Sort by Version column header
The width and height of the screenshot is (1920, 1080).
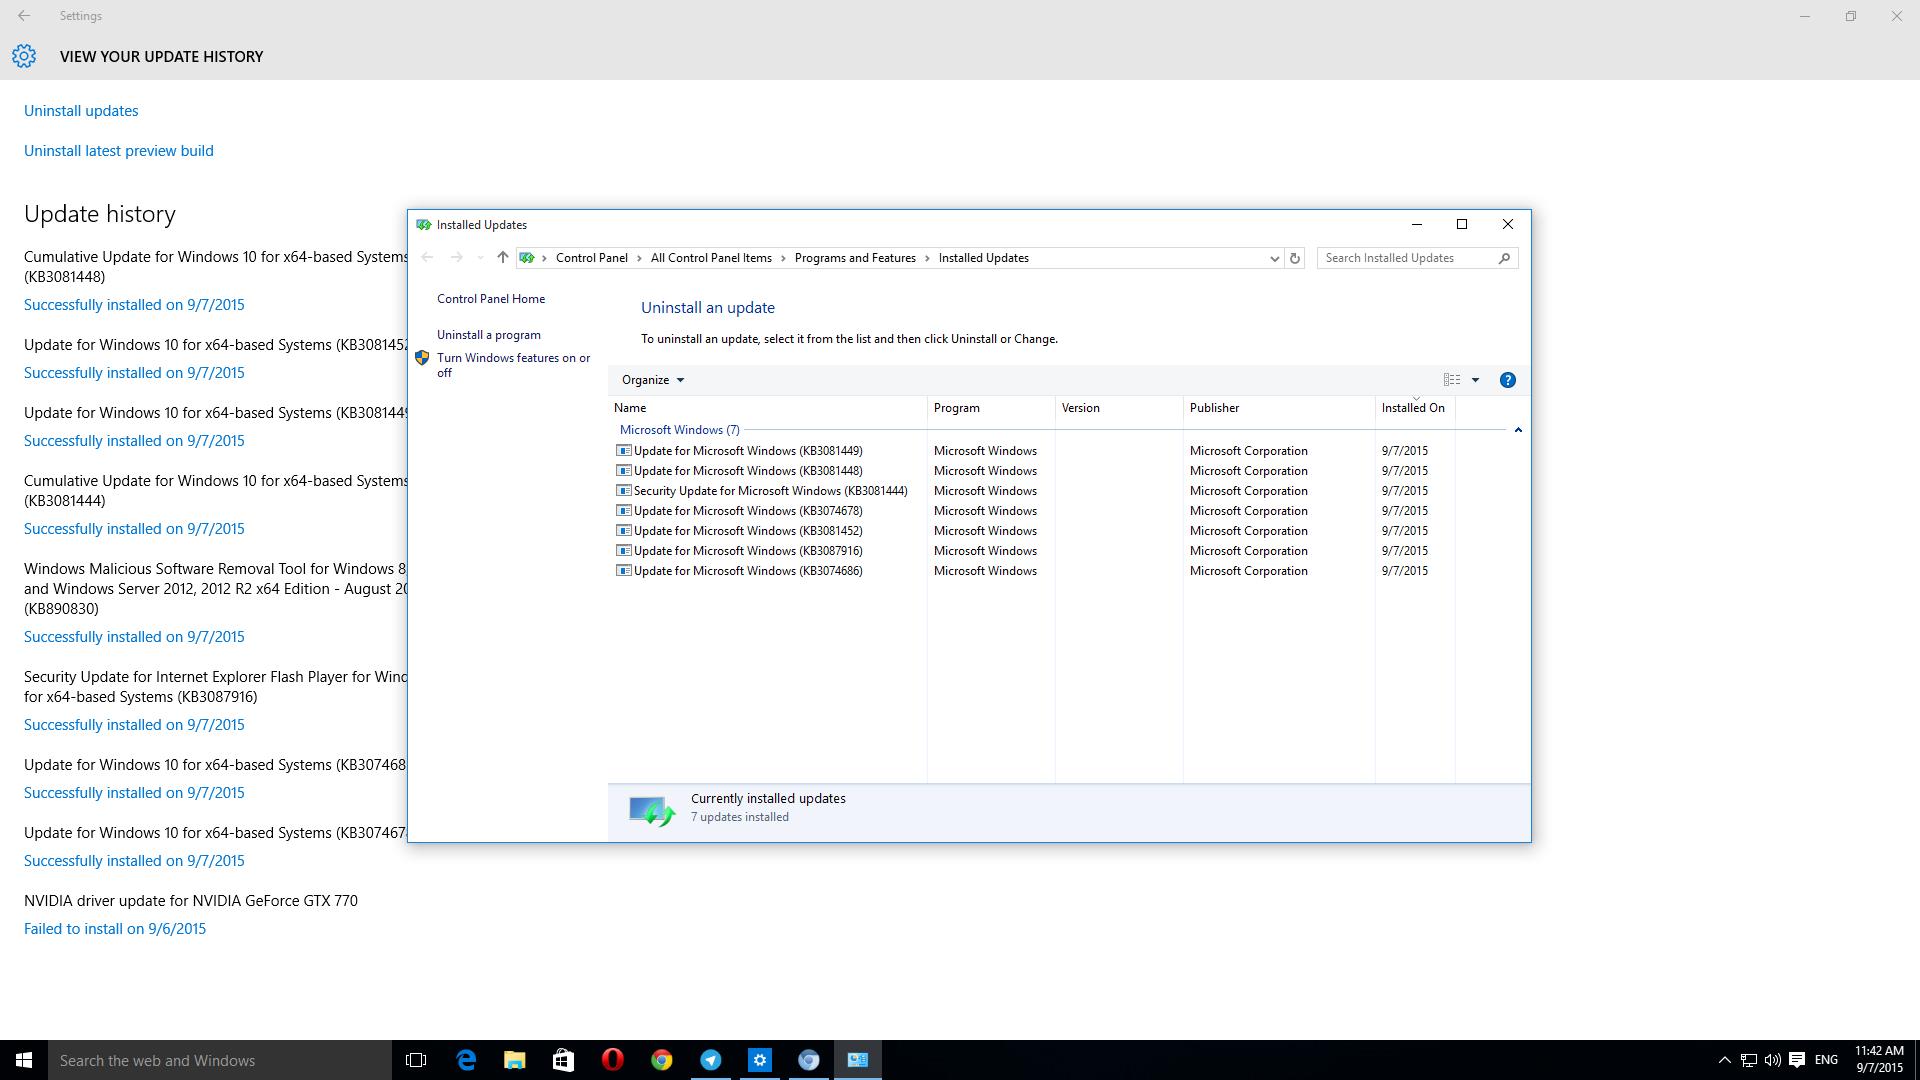[1120, 408]
